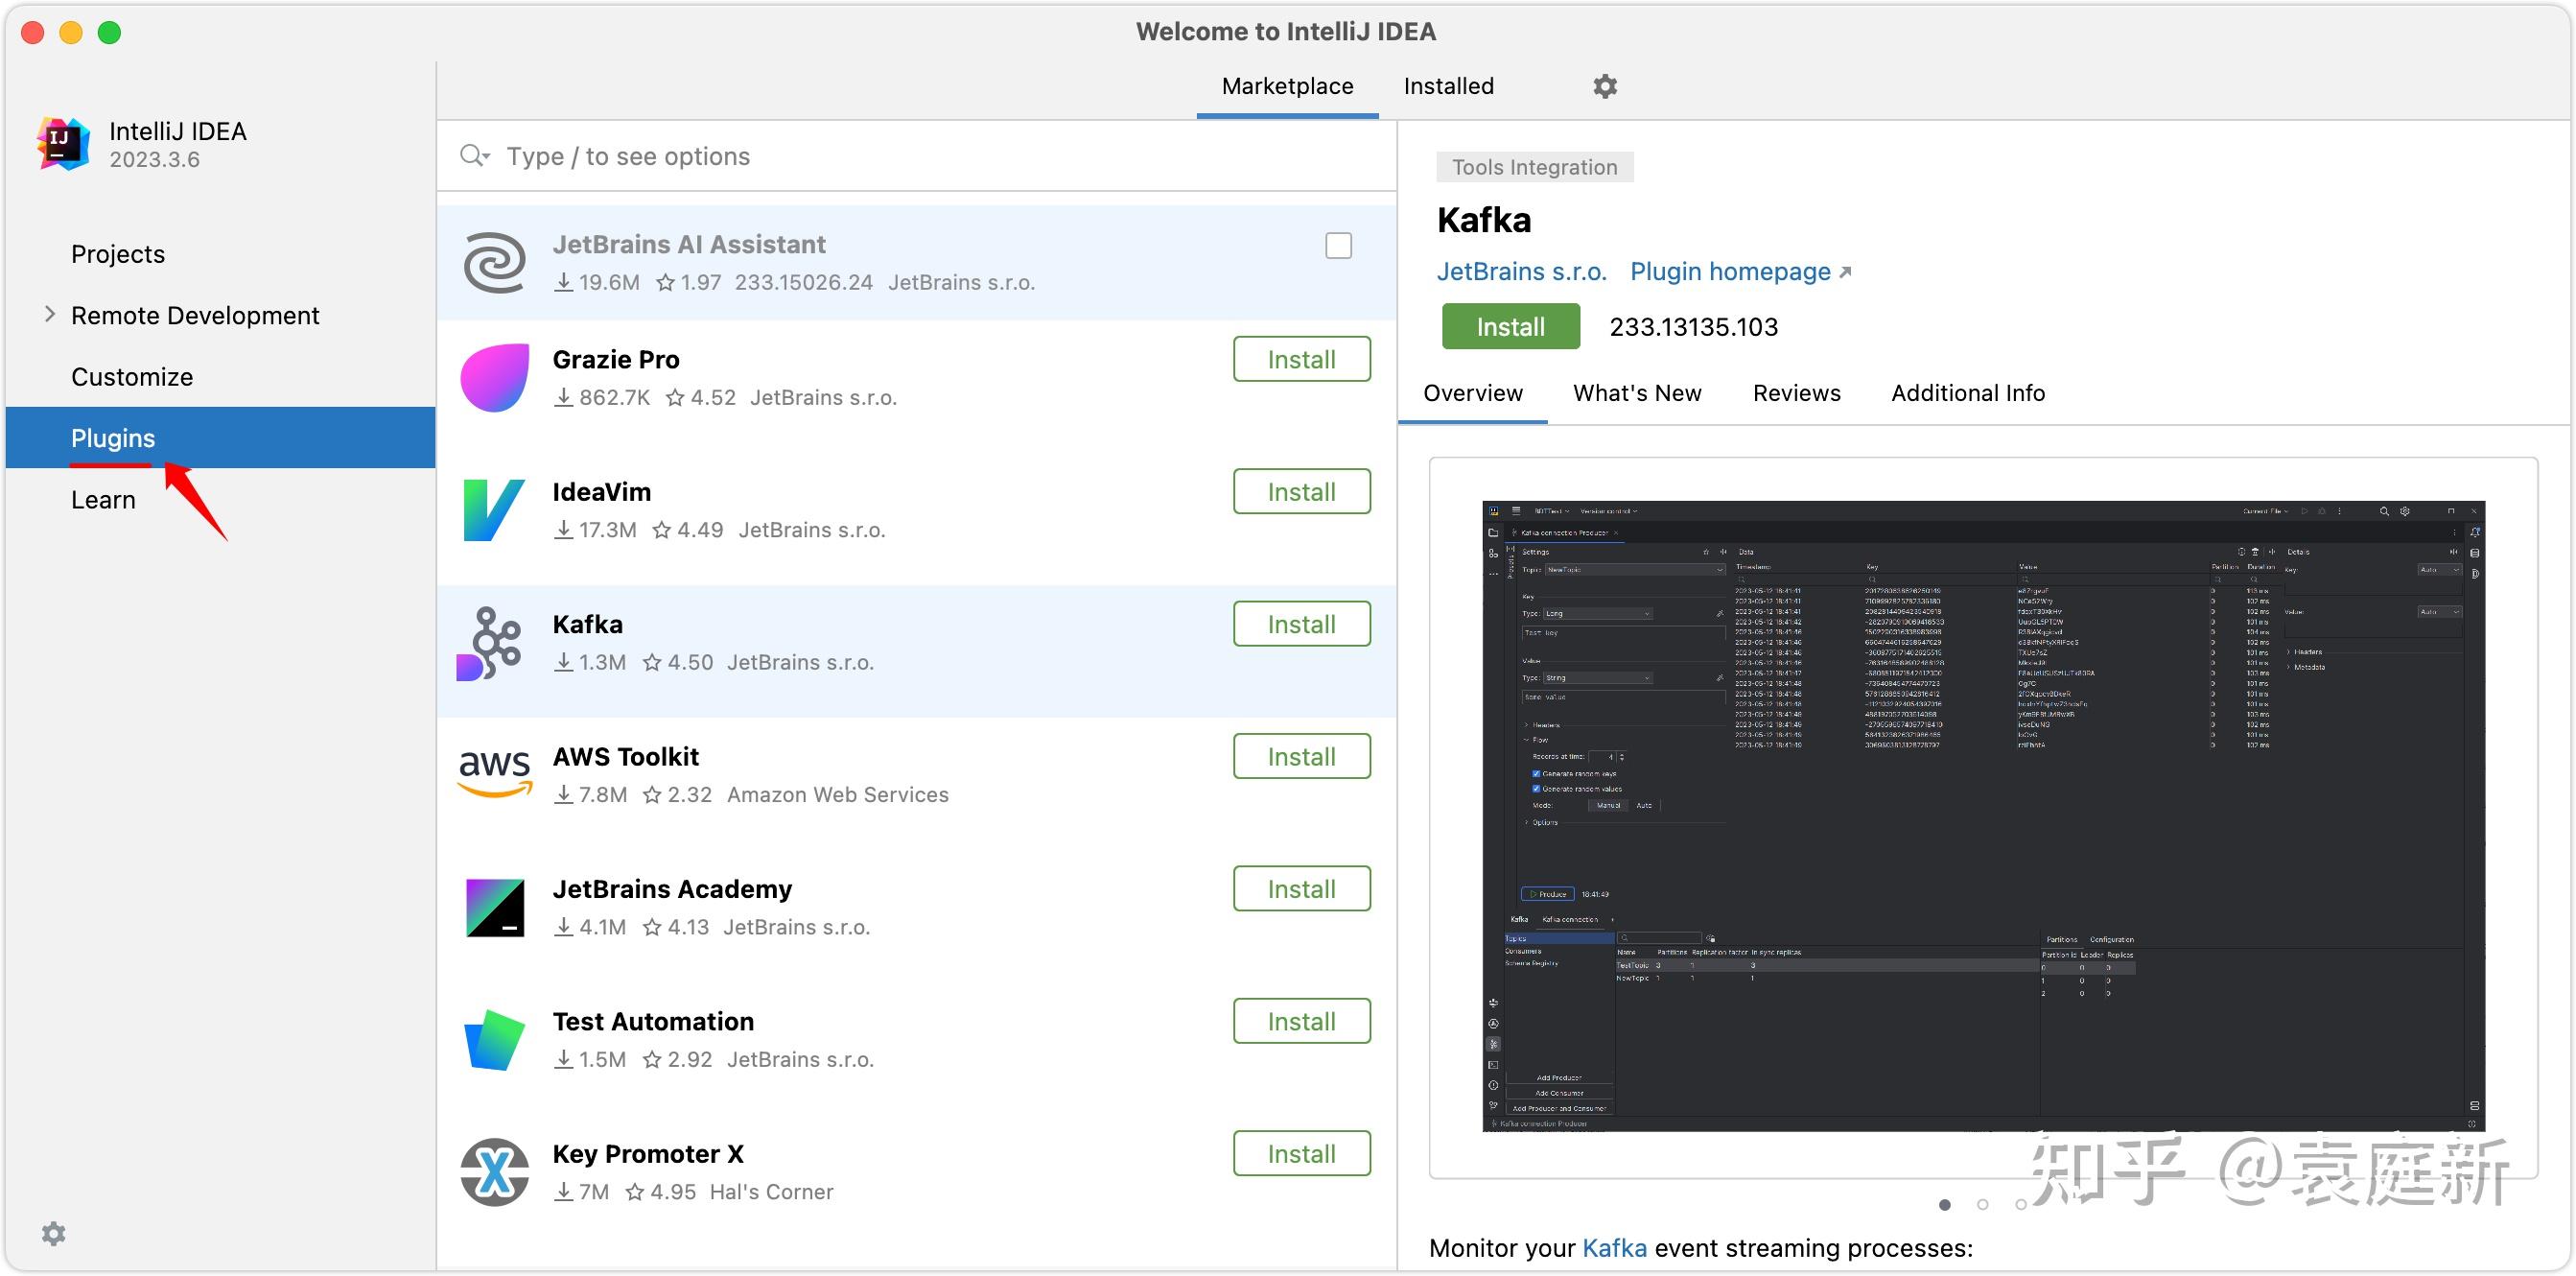Select the Kafka plugin icon
The width and height of the screenshot is (2576, 1276).
tap(494, 643)
